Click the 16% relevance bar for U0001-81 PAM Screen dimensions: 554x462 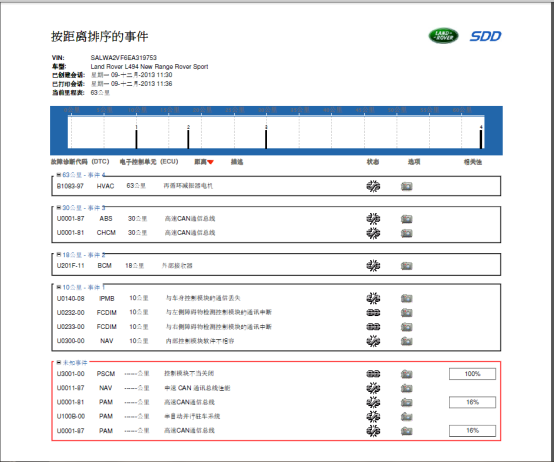pyautogui.click(x=472, y=402)
